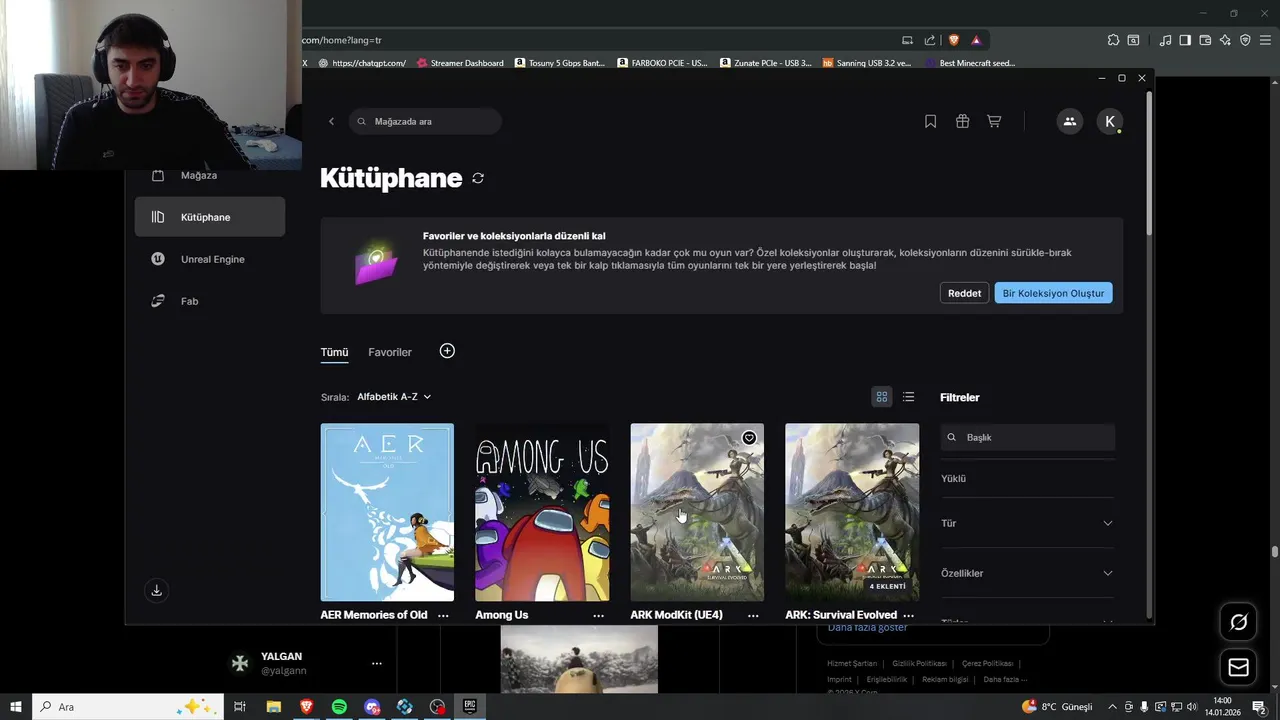The width and height of the screenshot is (1280, 720).
Task: Open the Windows Start menu
Action: coord(16,707)
